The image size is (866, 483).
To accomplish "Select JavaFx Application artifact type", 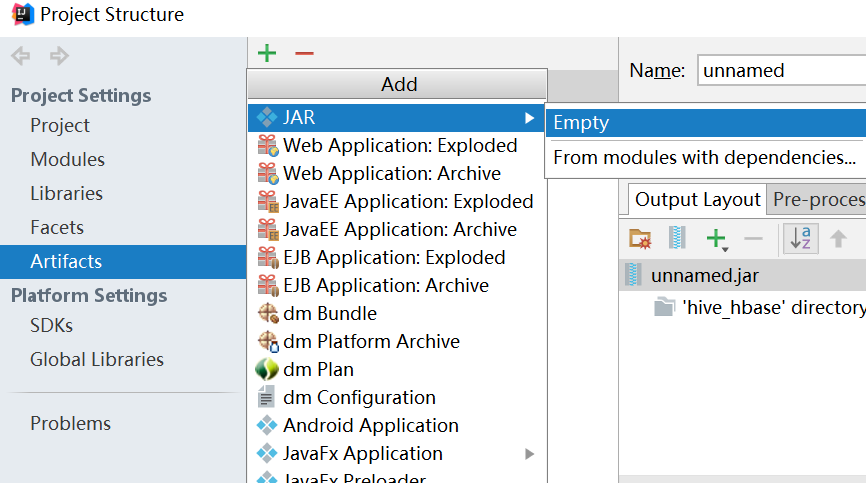I will [x=396, y=454].
